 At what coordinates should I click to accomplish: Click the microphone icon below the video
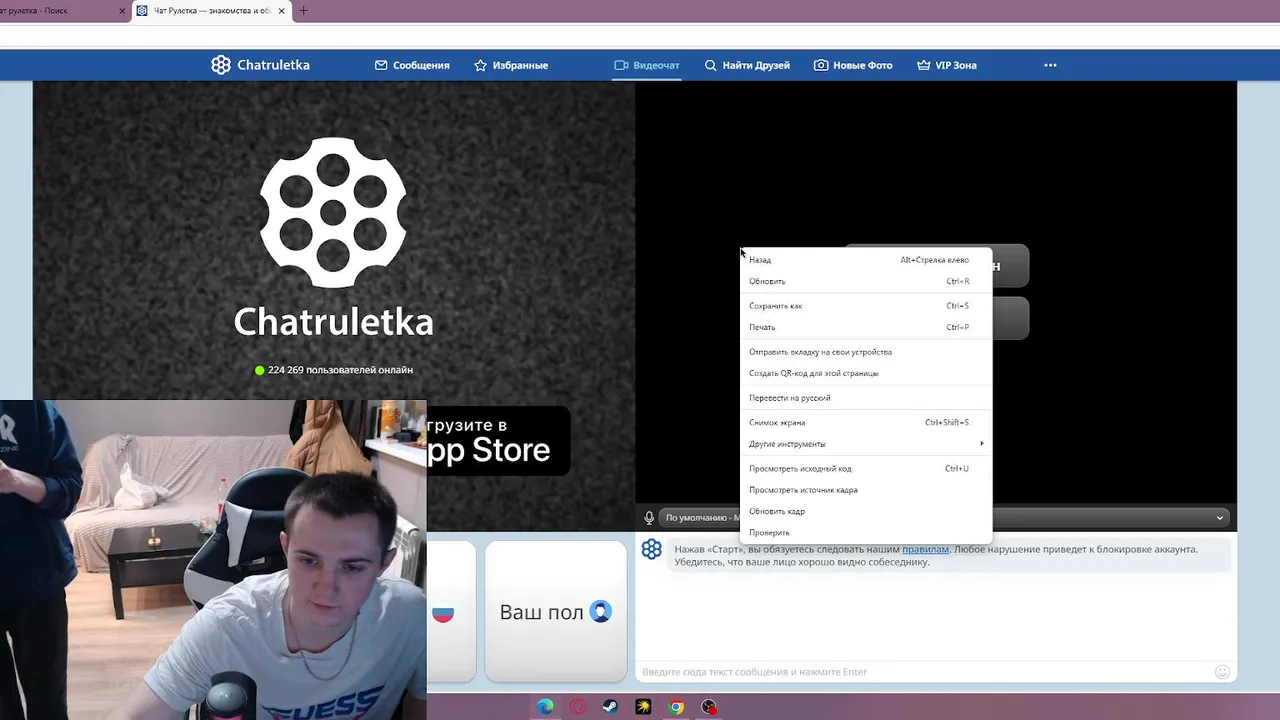click(649, 517)
